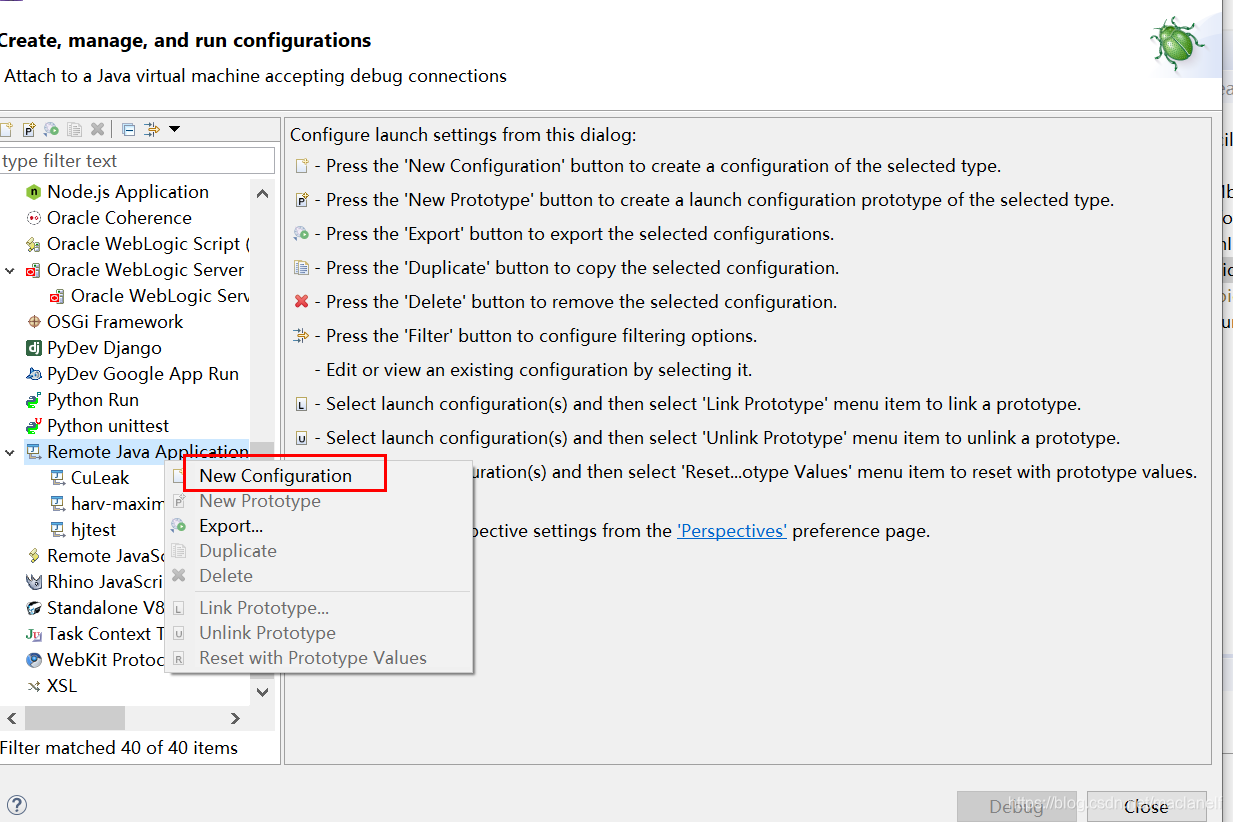Click the PyDev Google App Run icon

point(34,374)
